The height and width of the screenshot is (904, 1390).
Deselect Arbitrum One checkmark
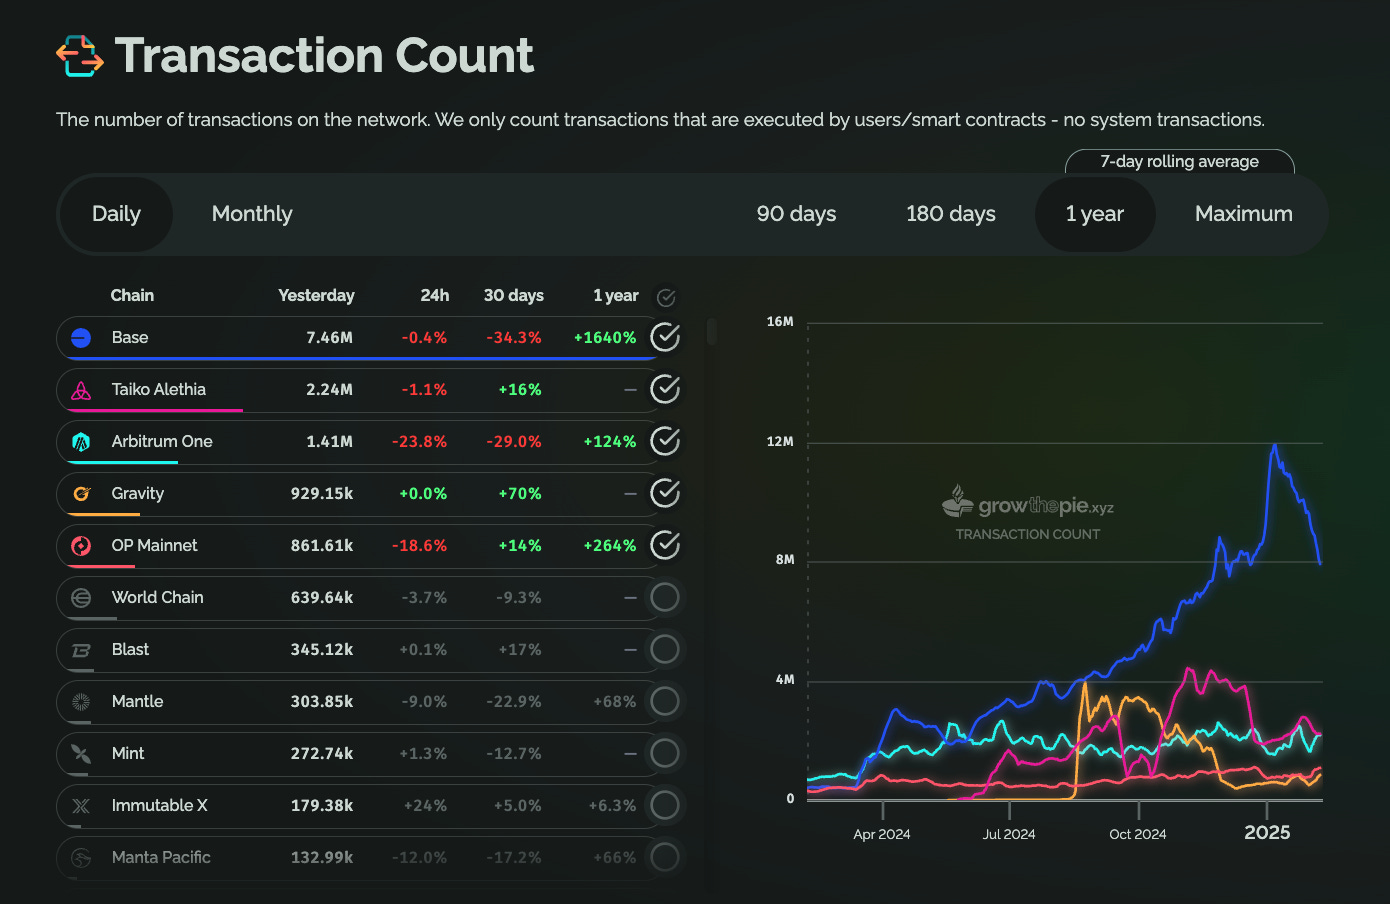click(665, 441)
